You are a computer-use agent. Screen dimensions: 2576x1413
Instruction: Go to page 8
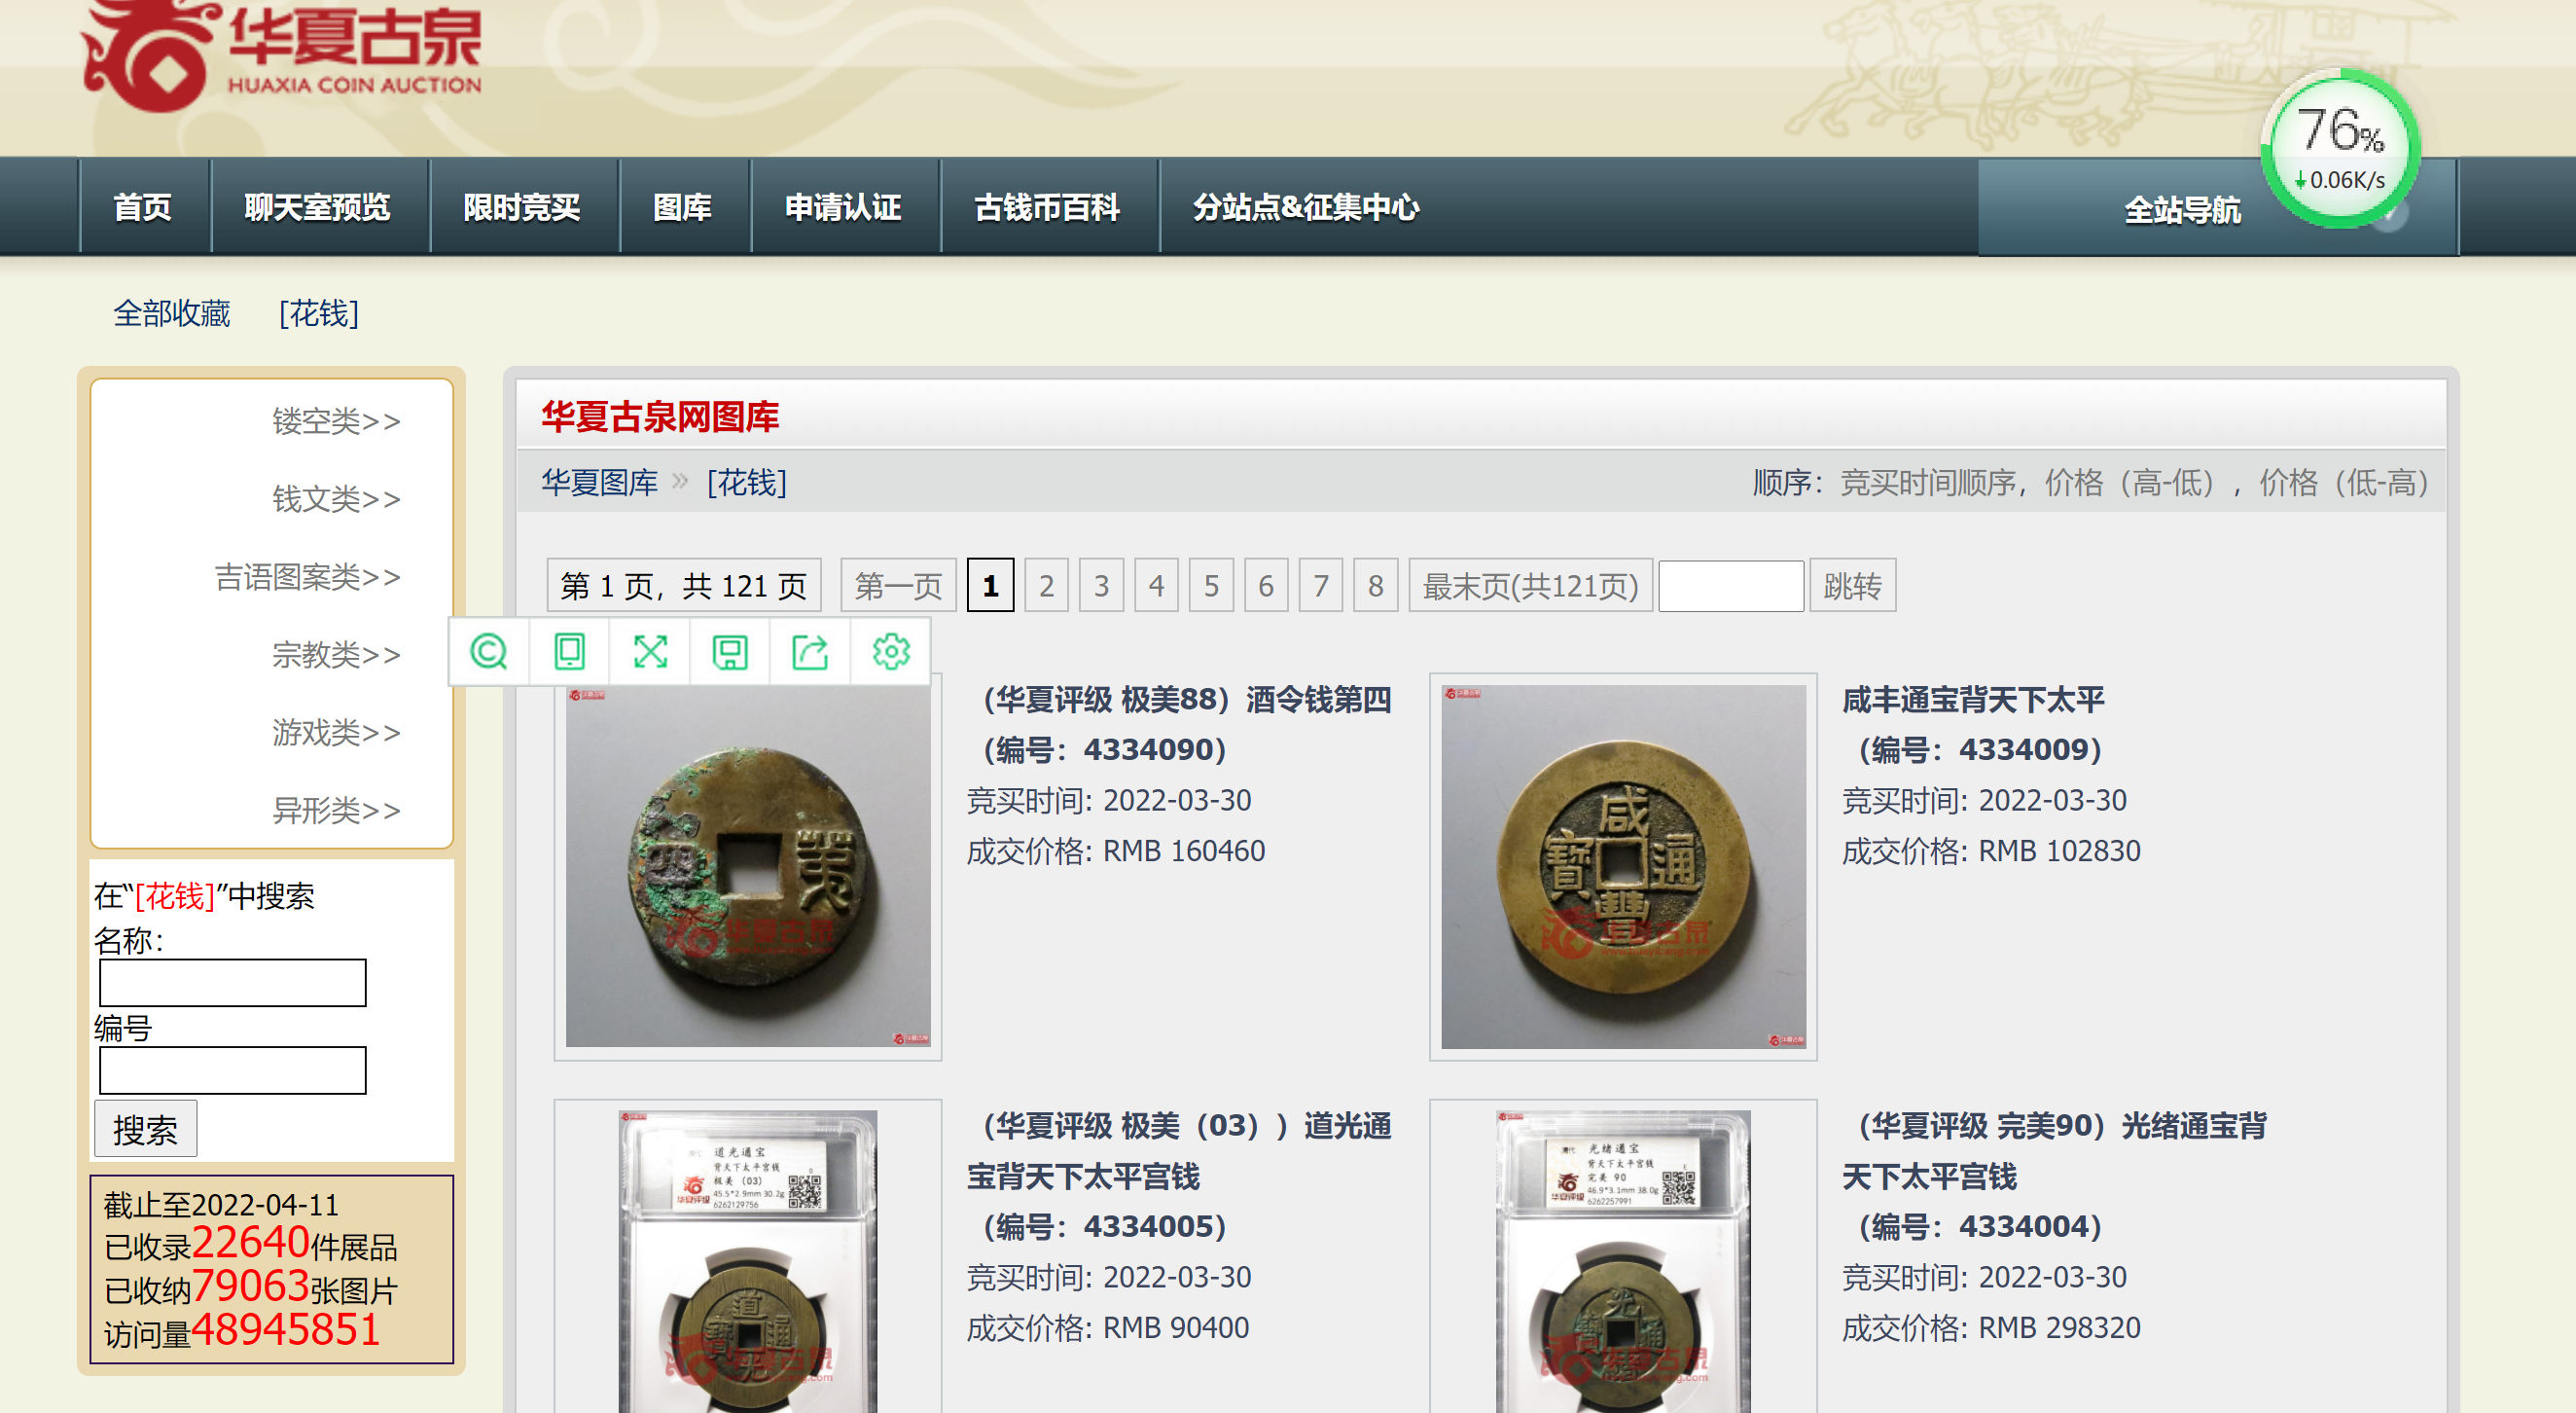pyautogui.click(x=1376, y=585)
